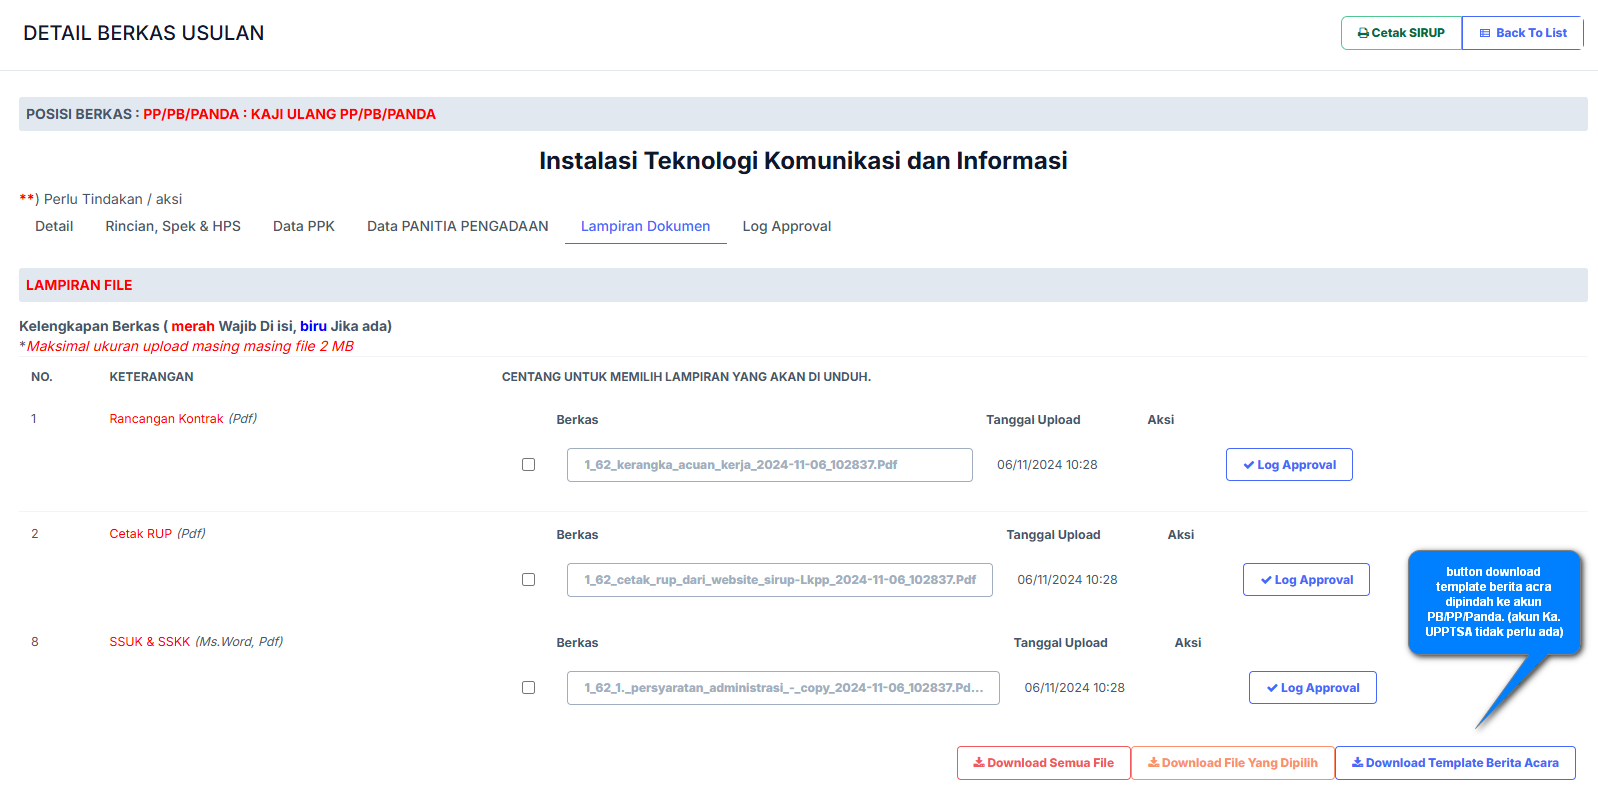Click download icon on Download Semua File

[979, 763]
